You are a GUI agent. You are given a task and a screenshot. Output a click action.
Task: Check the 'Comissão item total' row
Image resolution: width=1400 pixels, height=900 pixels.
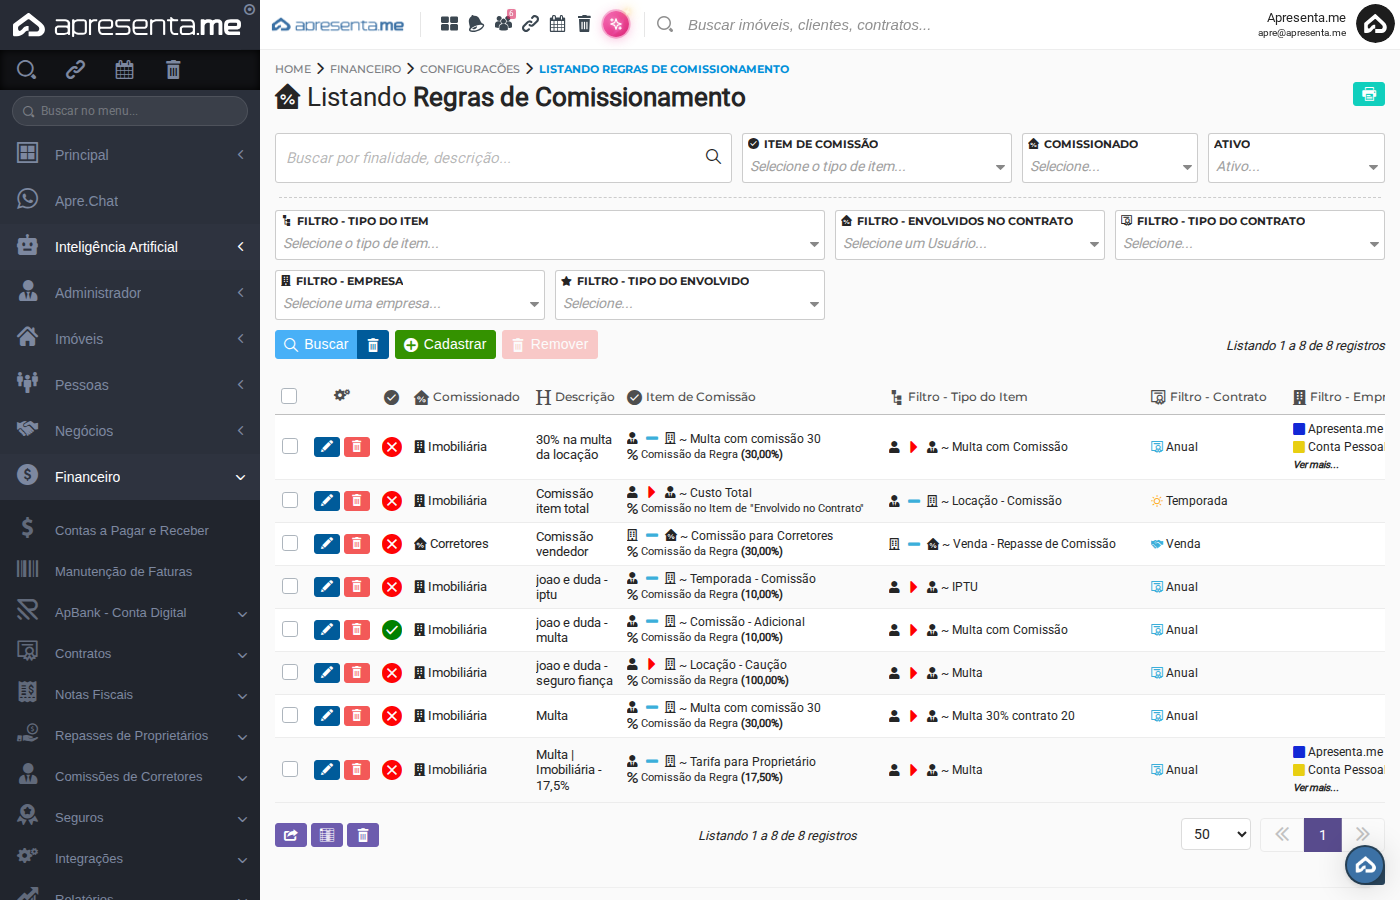[290, 500]
